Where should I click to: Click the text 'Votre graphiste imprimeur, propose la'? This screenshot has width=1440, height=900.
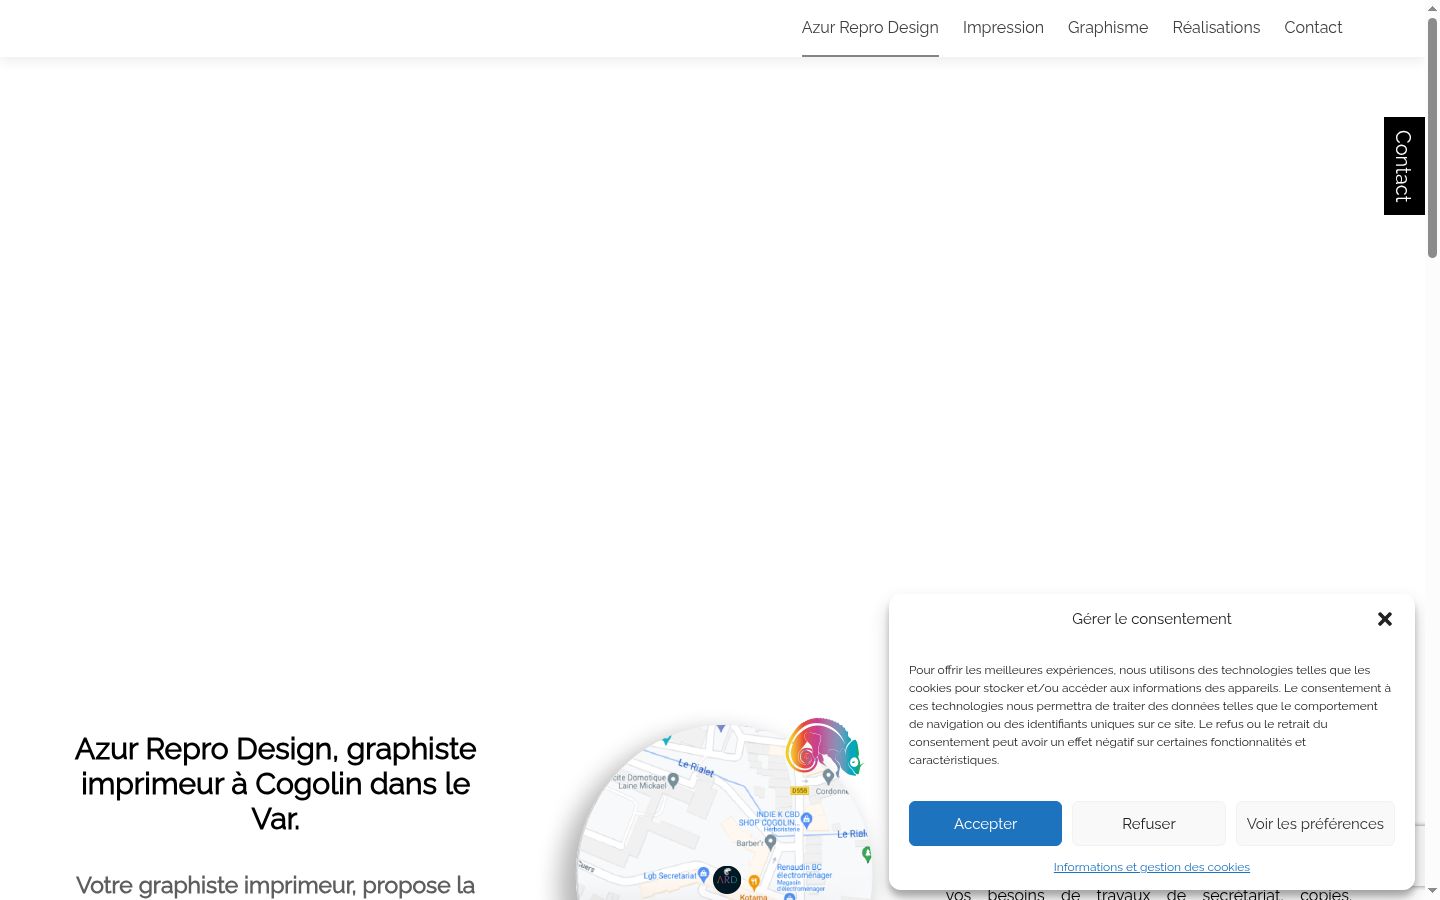(x=276, y=886)
